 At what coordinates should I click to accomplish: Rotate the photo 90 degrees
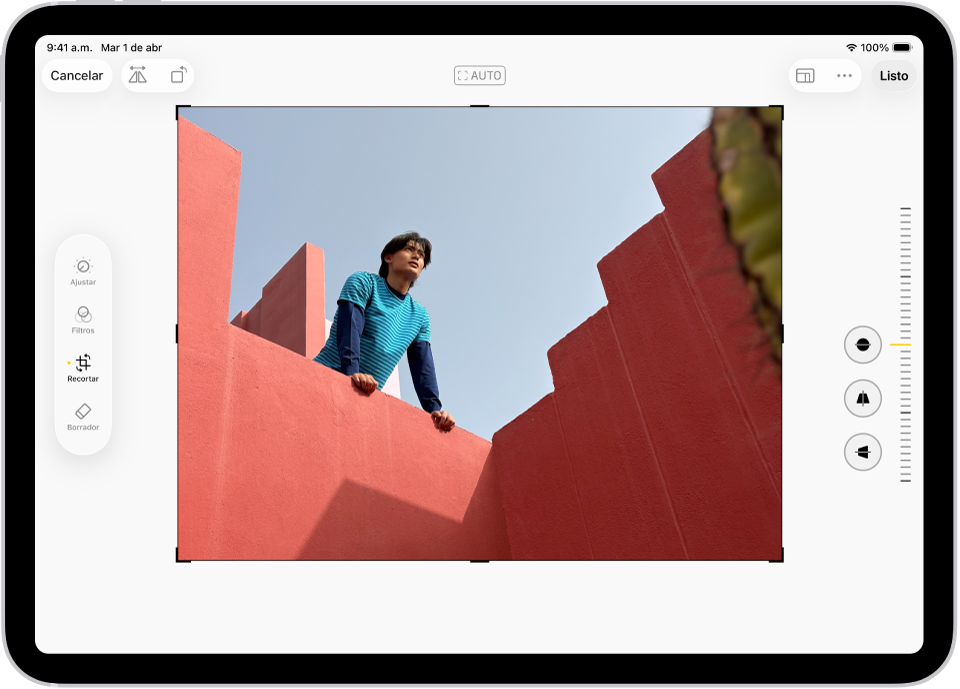pyautogui.click(x=180, y=75)
